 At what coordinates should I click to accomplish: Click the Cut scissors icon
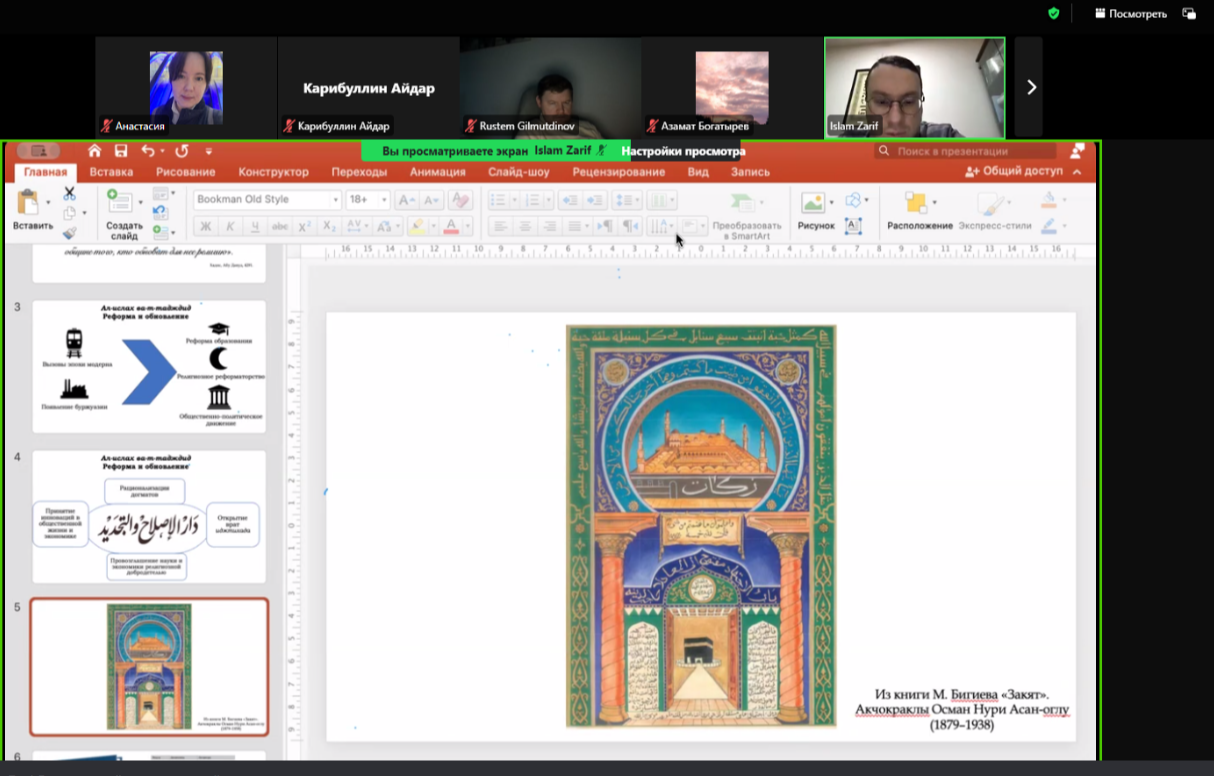[x=69, y=194]
